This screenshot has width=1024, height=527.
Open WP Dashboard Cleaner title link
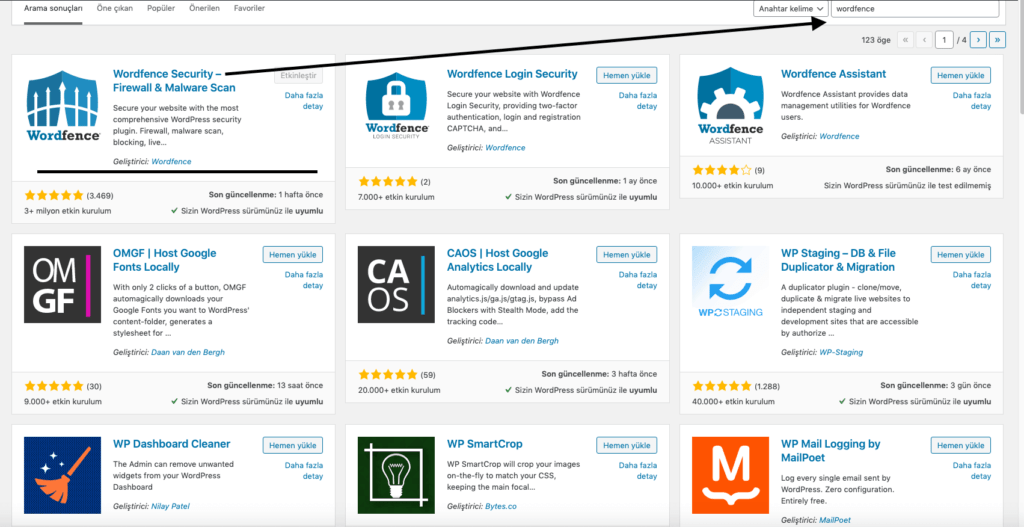172,444
